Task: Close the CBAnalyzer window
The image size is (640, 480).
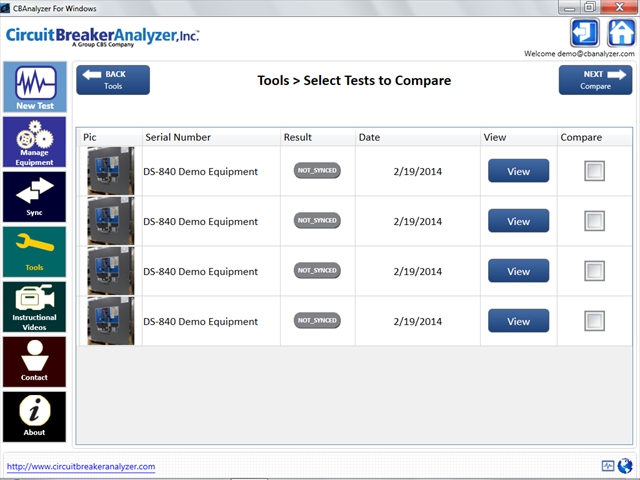Action: (x=619, y=7)
